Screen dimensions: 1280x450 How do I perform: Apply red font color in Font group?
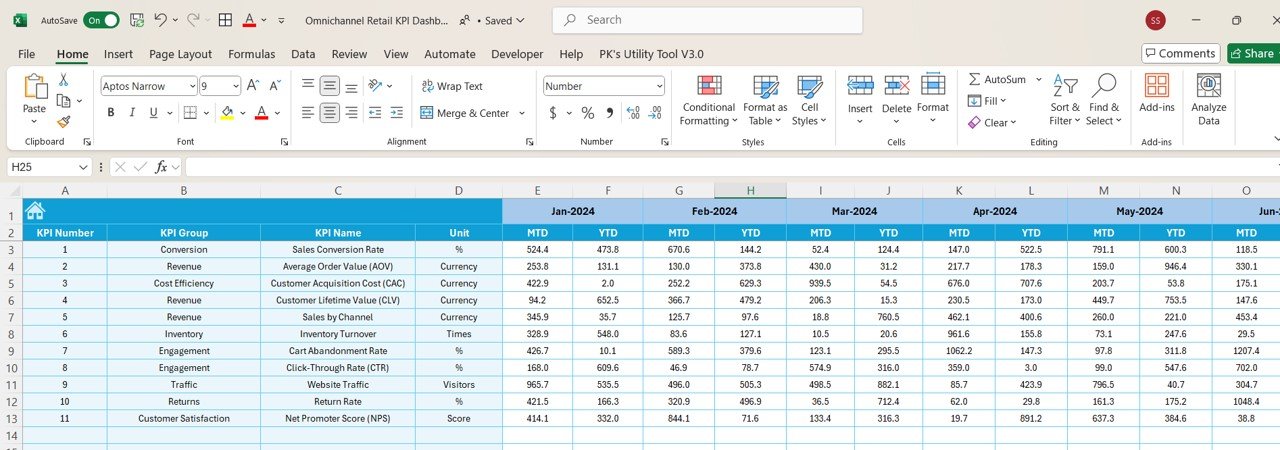point(261,113)
